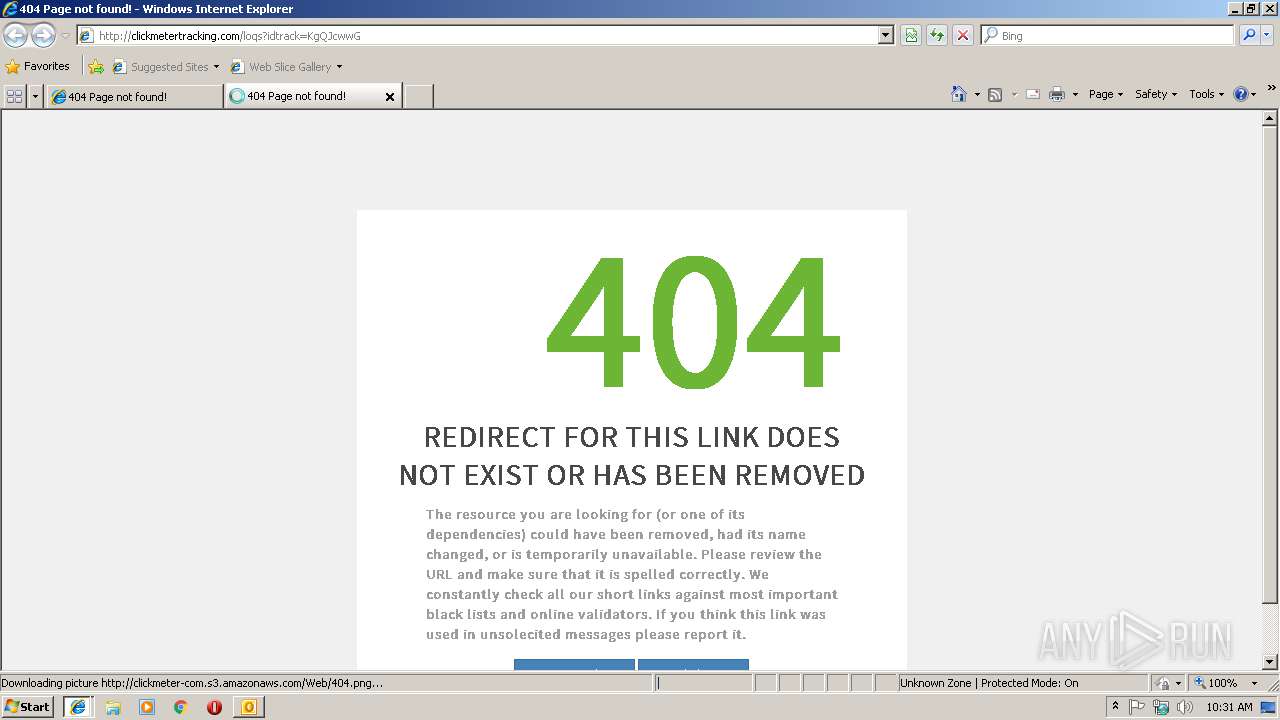Click the large green 404 graphic
1280x720 pixels.
tap(692, 321)
